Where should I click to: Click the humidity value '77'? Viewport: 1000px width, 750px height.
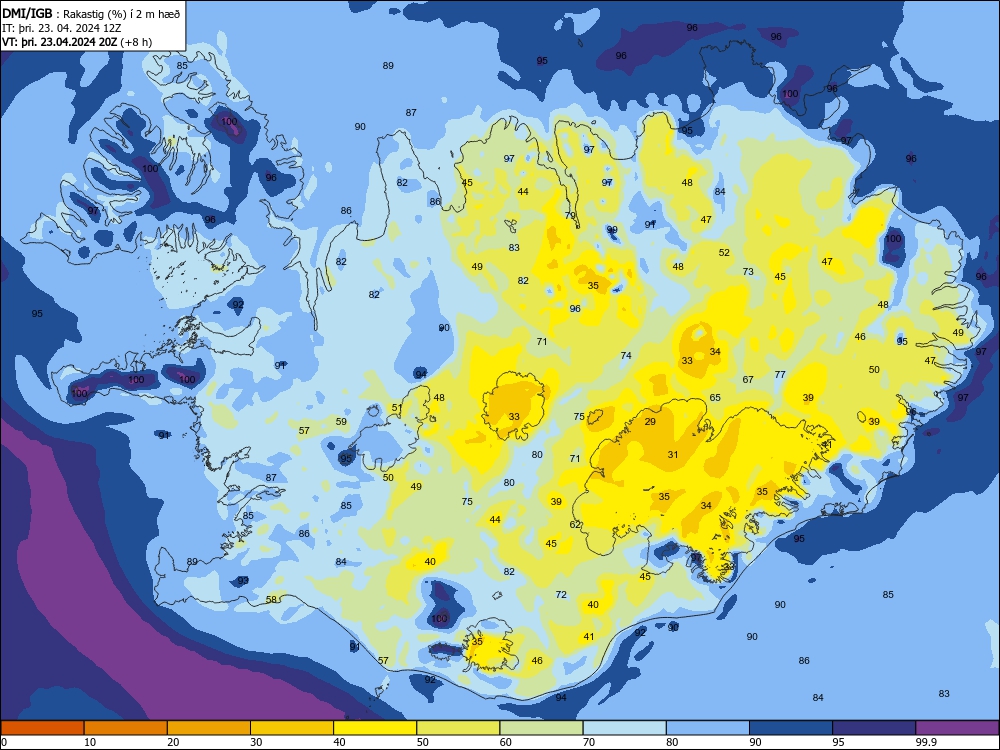coord(780,374)
